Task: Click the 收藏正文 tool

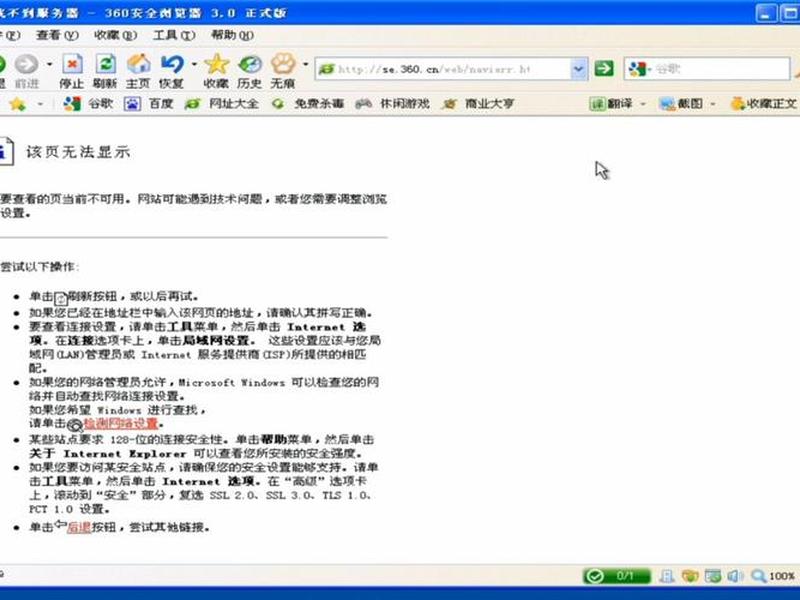Action: coord(764,104)
